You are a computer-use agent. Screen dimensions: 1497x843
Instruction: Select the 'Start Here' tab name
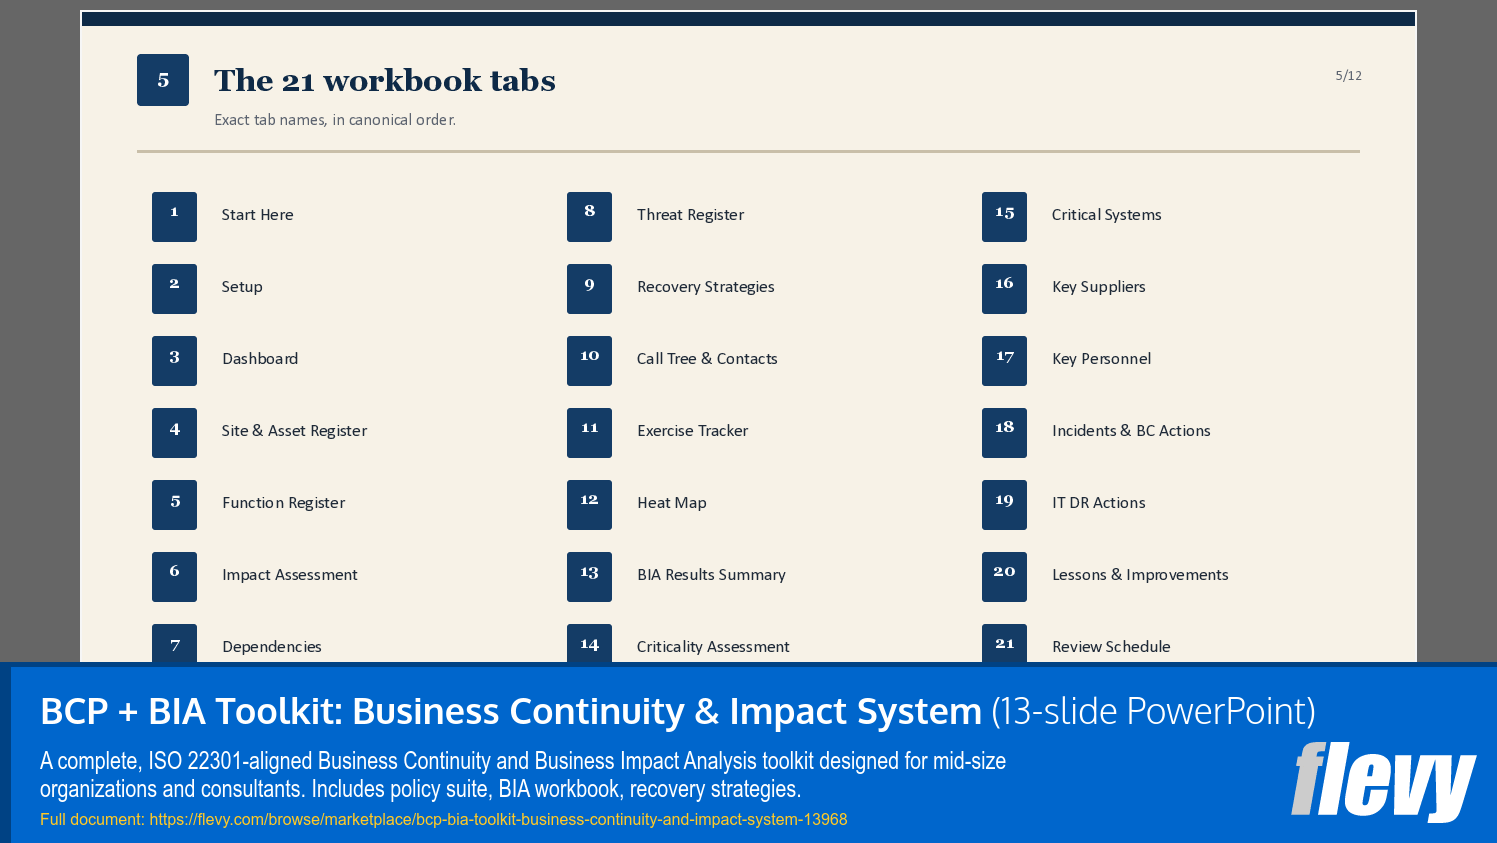click(x=258, y=215)
